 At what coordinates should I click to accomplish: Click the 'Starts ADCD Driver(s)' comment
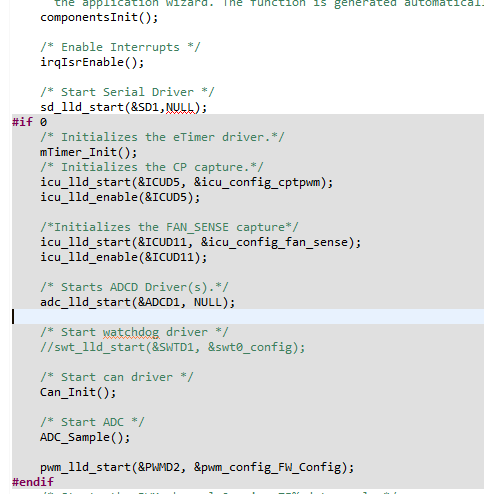pos(134,287)
